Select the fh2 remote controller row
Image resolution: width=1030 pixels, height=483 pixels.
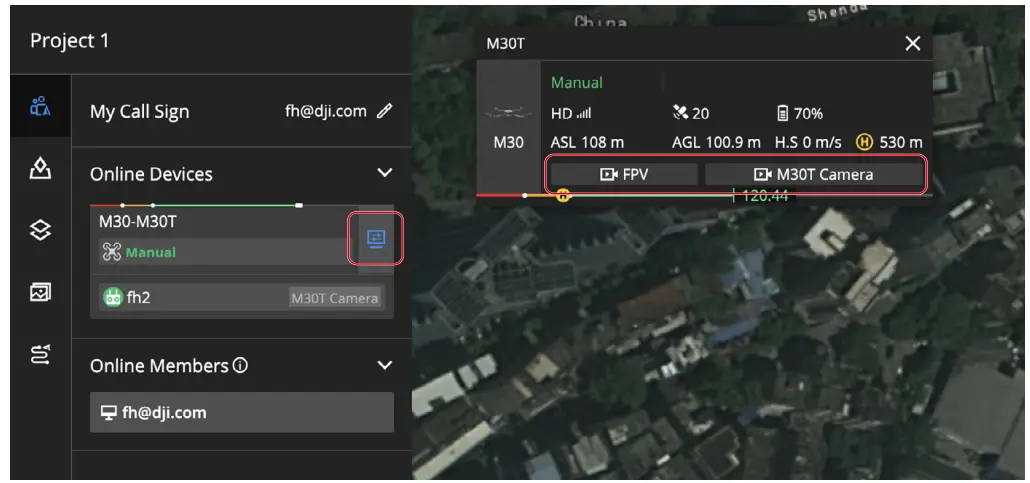[x=242, y=298]
